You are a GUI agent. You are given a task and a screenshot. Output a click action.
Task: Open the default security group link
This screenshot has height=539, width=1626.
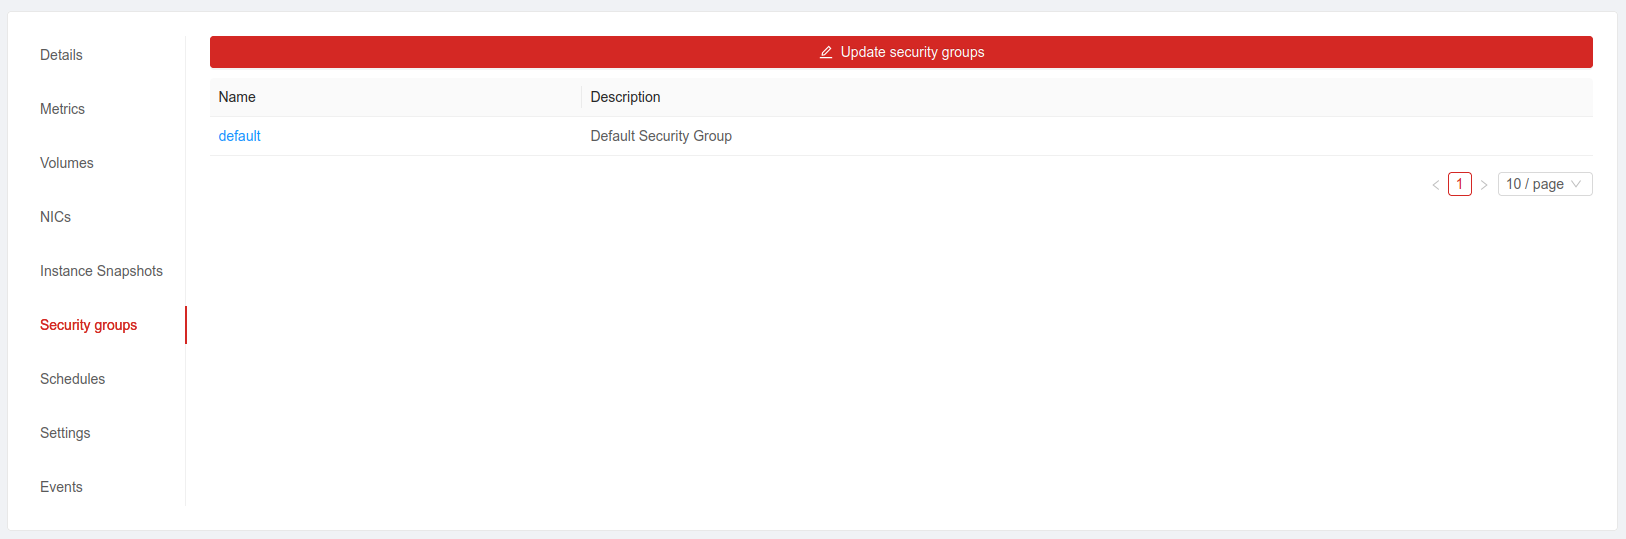coord(239,136)
